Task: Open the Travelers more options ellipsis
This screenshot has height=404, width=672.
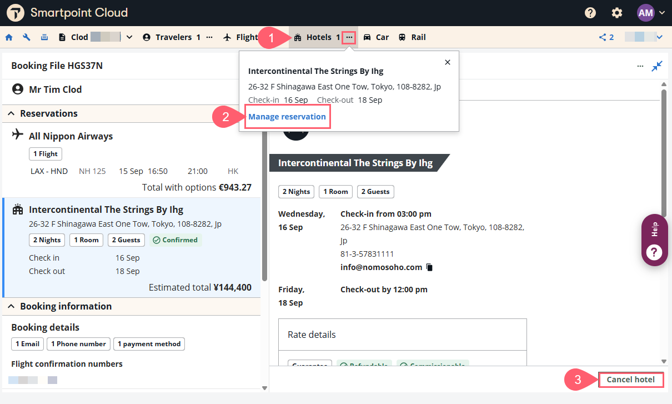Action: click(x=209, y=37)
